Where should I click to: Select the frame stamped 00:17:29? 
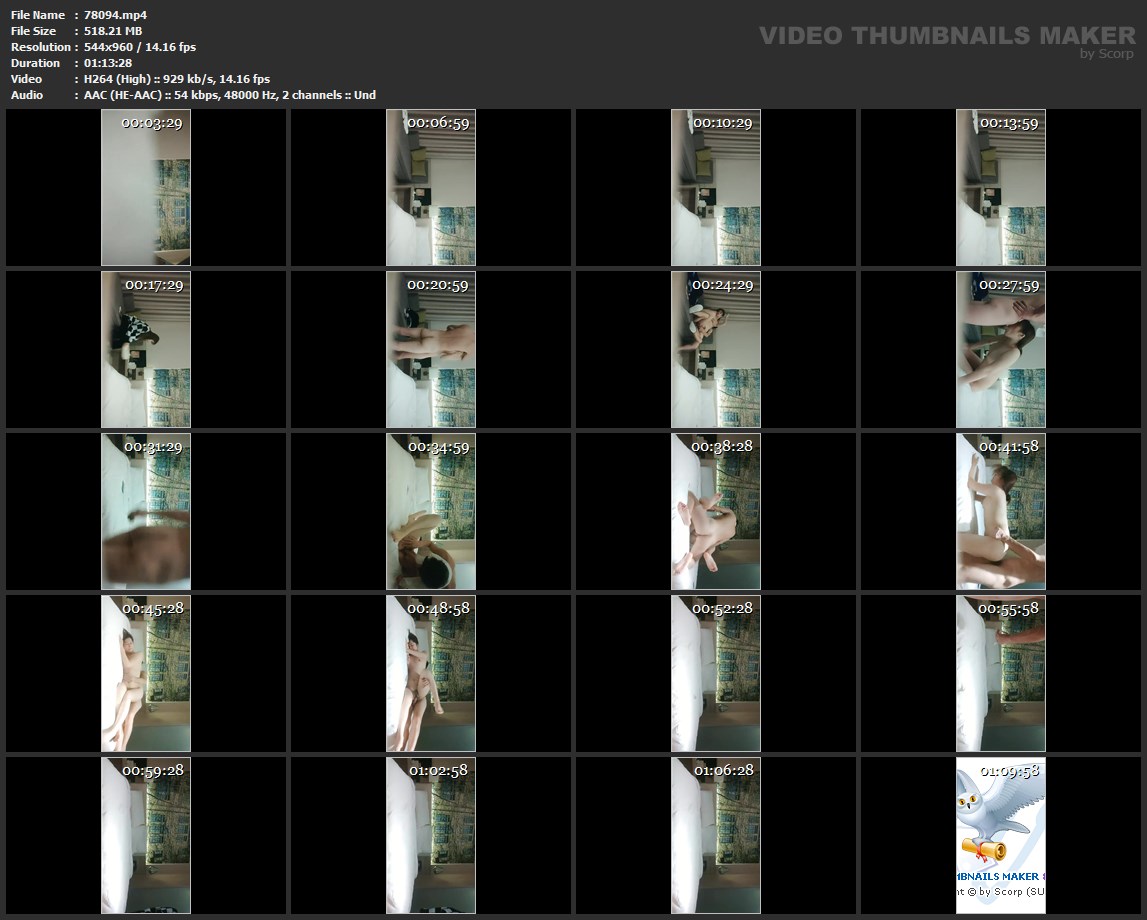click(146, 349)
